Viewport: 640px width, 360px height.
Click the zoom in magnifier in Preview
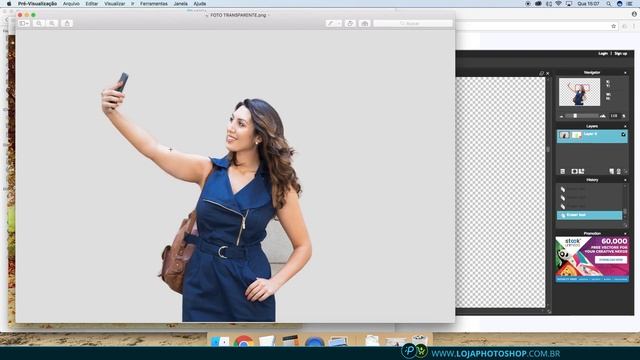(52, 24)
